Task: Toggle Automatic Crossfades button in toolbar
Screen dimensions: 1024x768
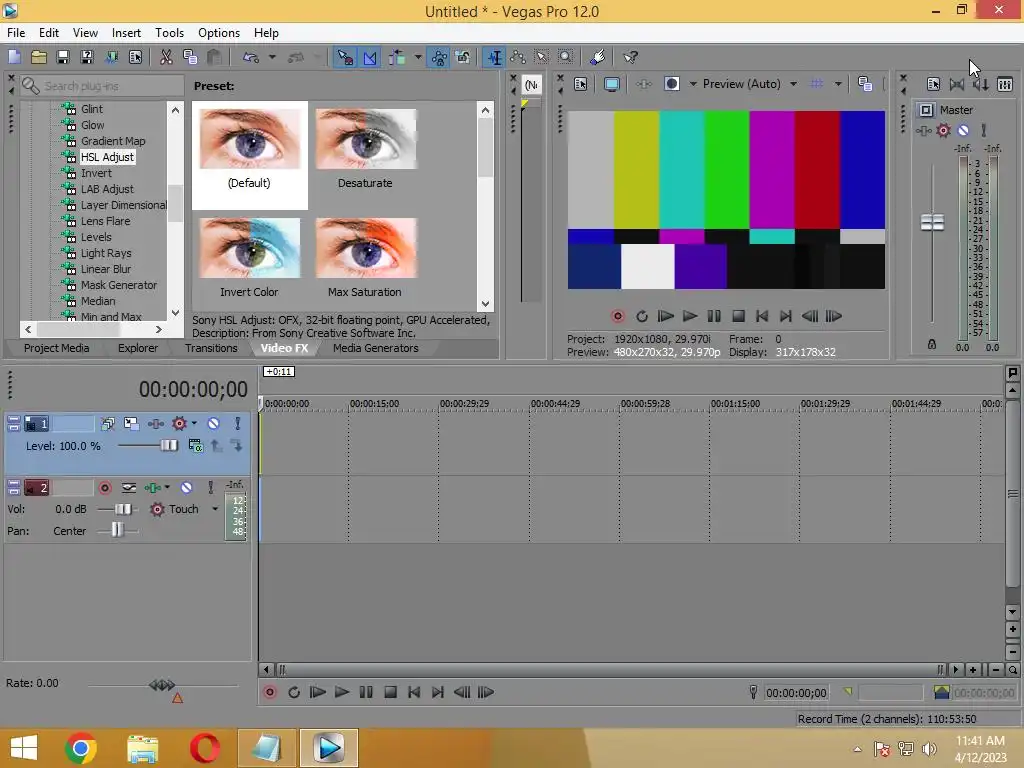Action: [x=370, y=57]
